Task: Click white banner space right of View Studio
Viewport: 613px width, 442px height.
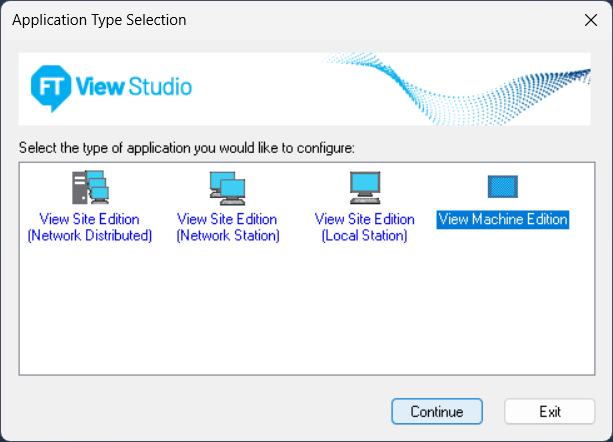Action: click(270, 88)
